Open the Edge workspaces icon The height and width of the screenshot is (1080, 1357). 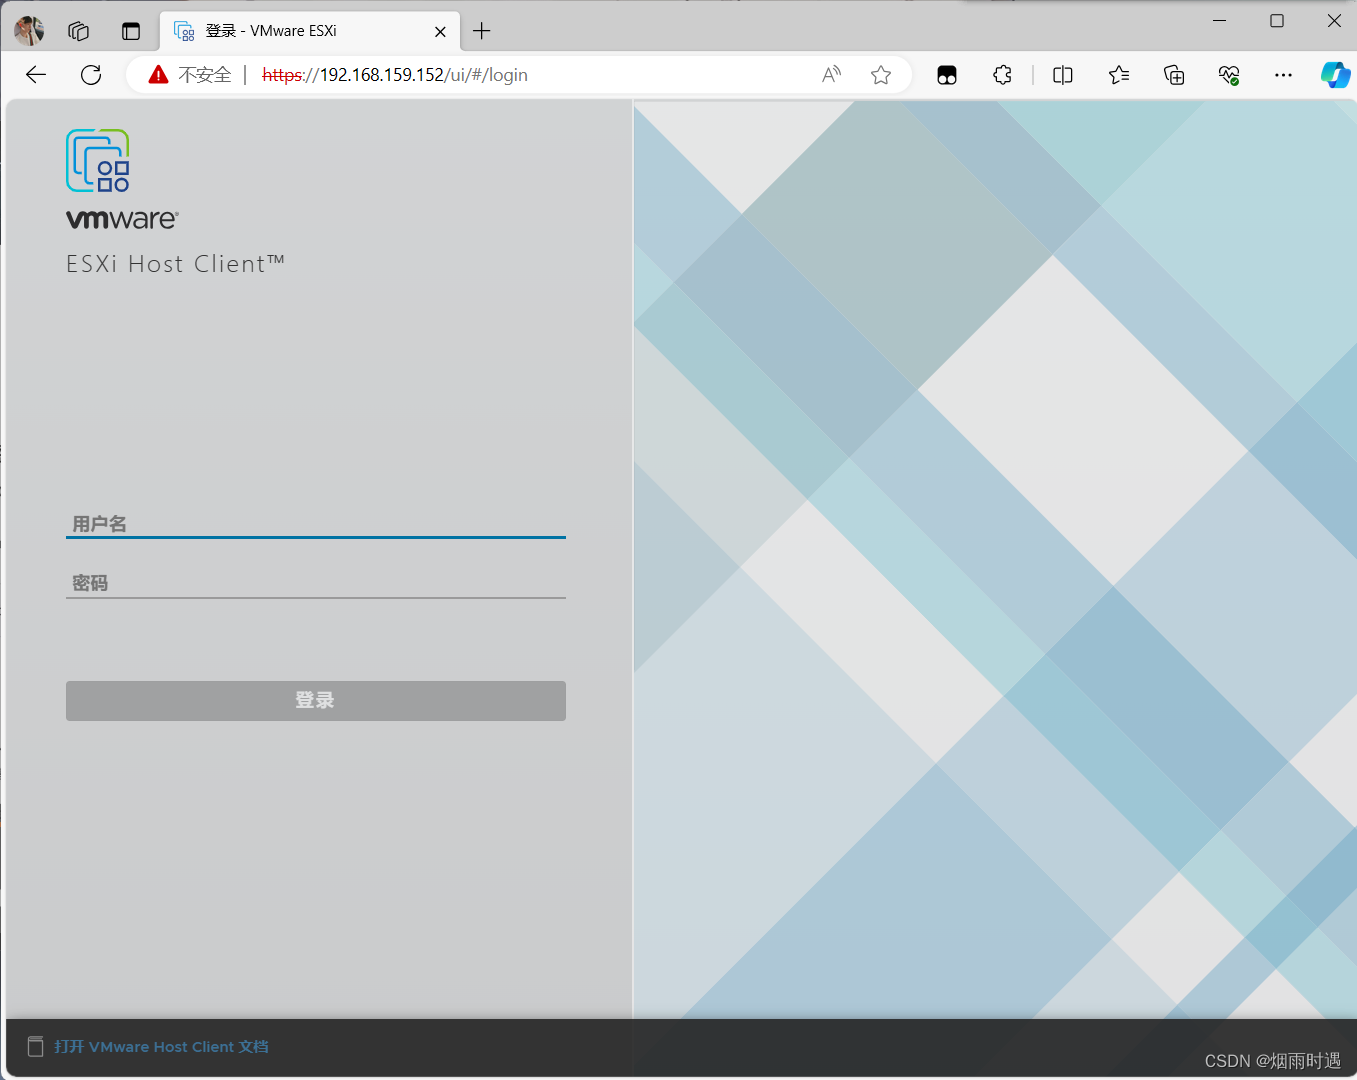[x=79, y=31]
